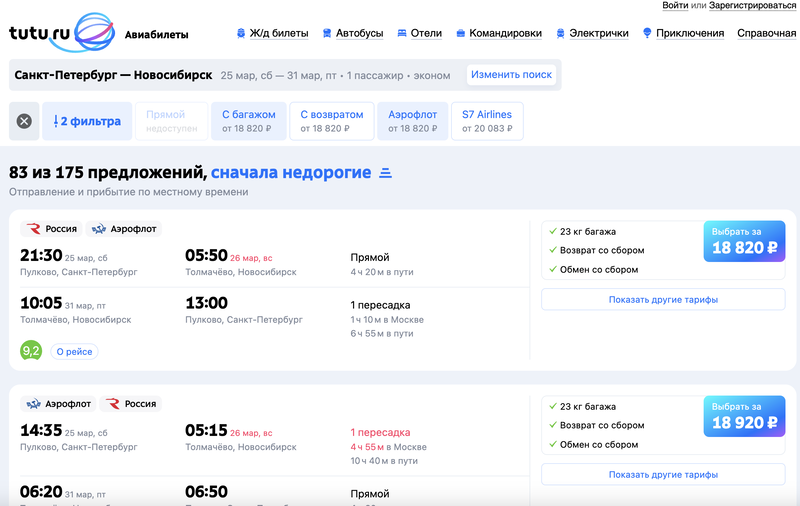Click the commuter train icon beside Электрички
Screen dimensions: 800x506
(560, 34)
